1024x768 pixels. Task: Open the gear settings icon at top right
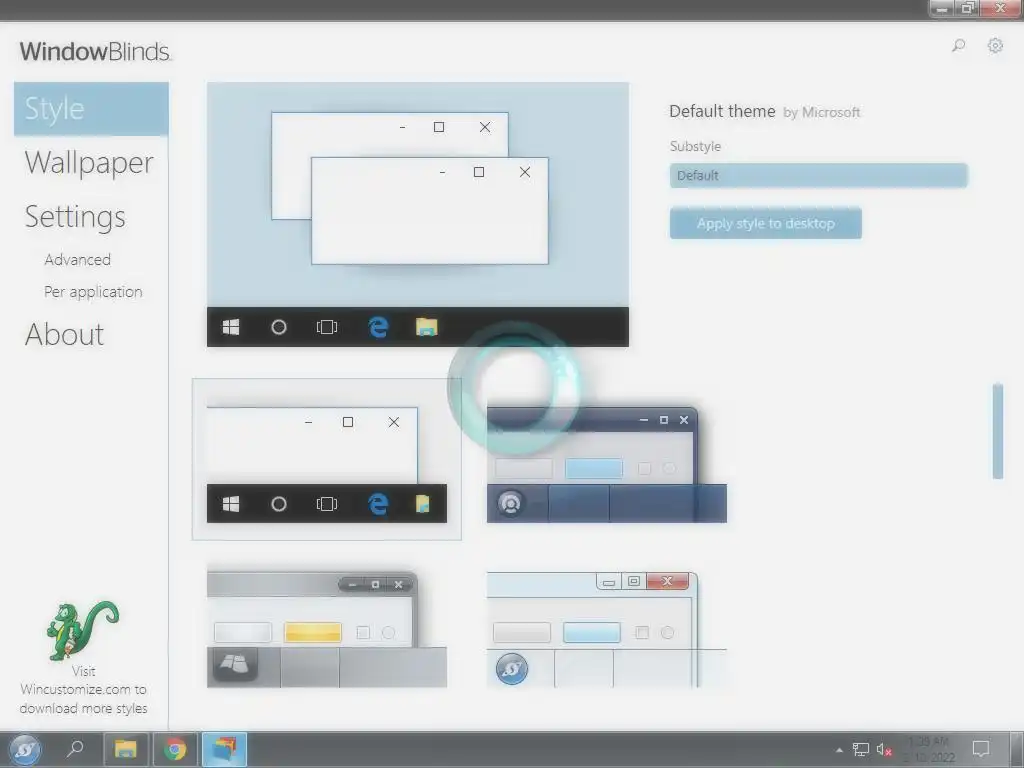point(995,46)
